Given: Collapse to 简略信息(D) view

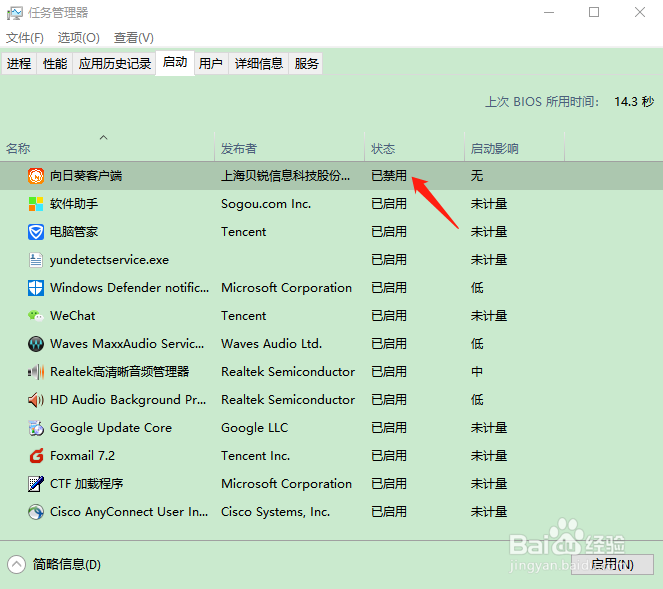Looking at the screenshot, I should 54,564.
